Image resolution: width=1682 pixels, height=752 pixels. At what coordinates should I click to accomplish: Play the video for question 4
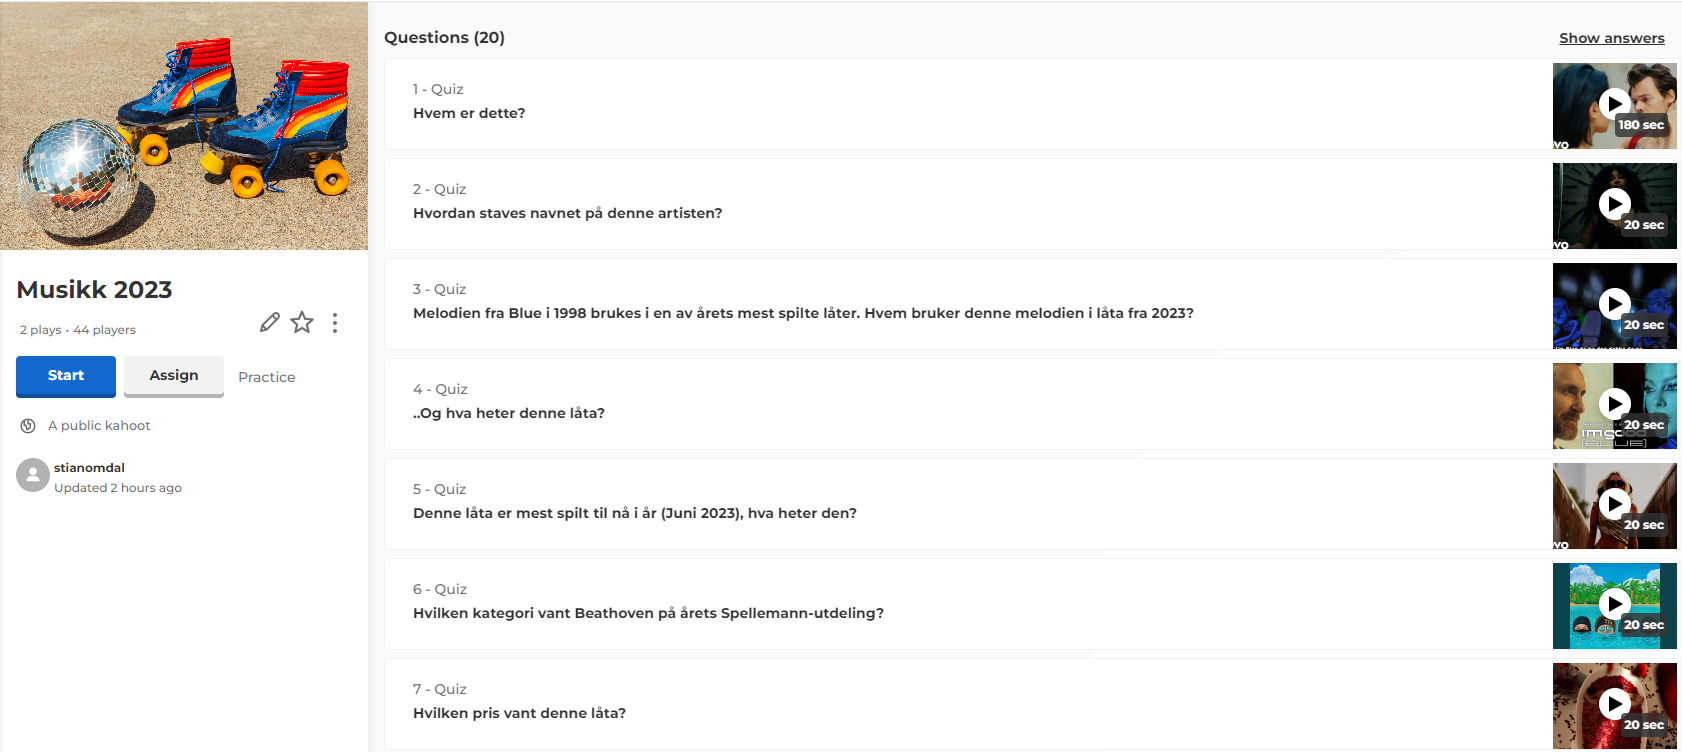click(1614, 404)
